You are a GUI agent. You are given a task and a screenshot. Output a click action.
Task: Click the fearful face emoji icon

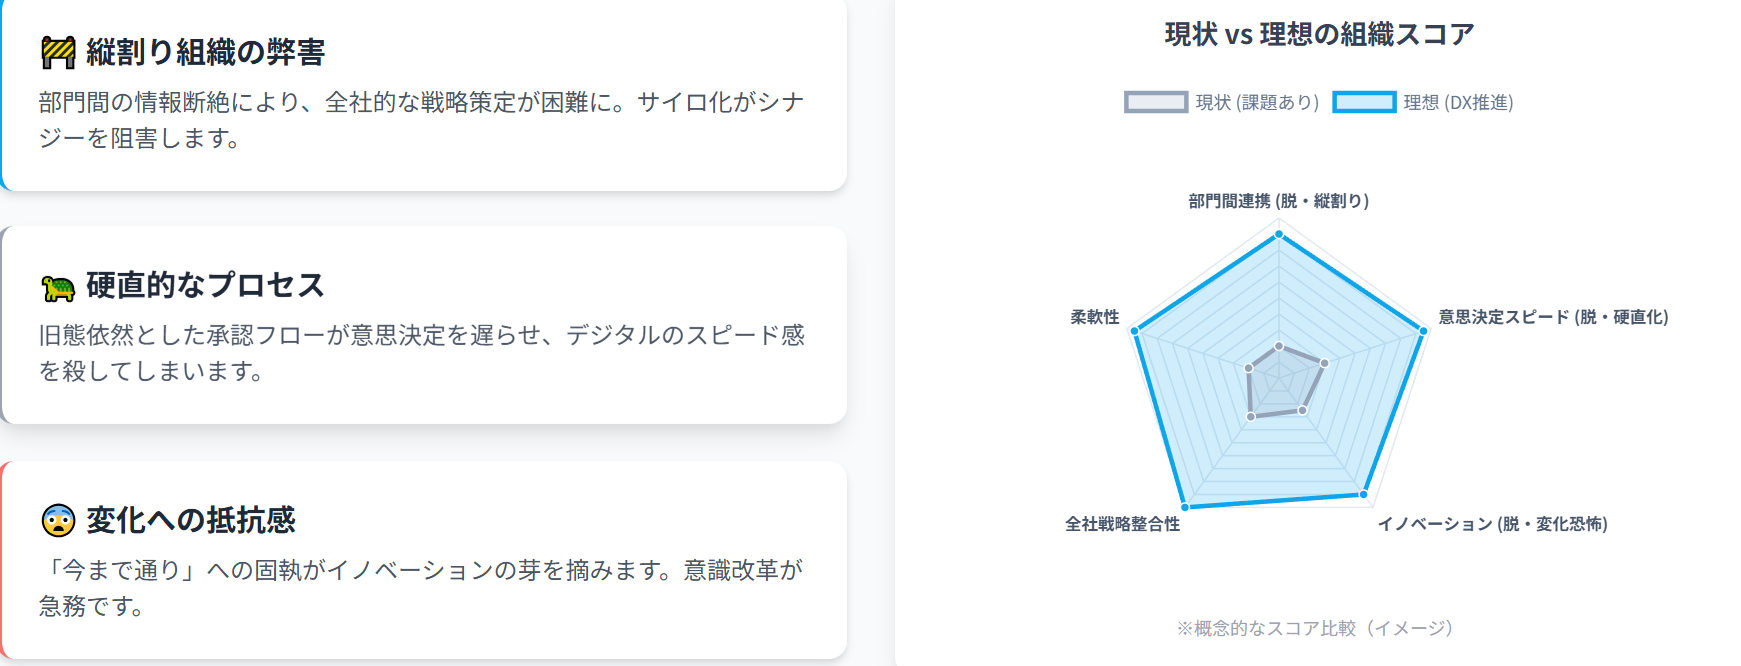coord(58,520)
